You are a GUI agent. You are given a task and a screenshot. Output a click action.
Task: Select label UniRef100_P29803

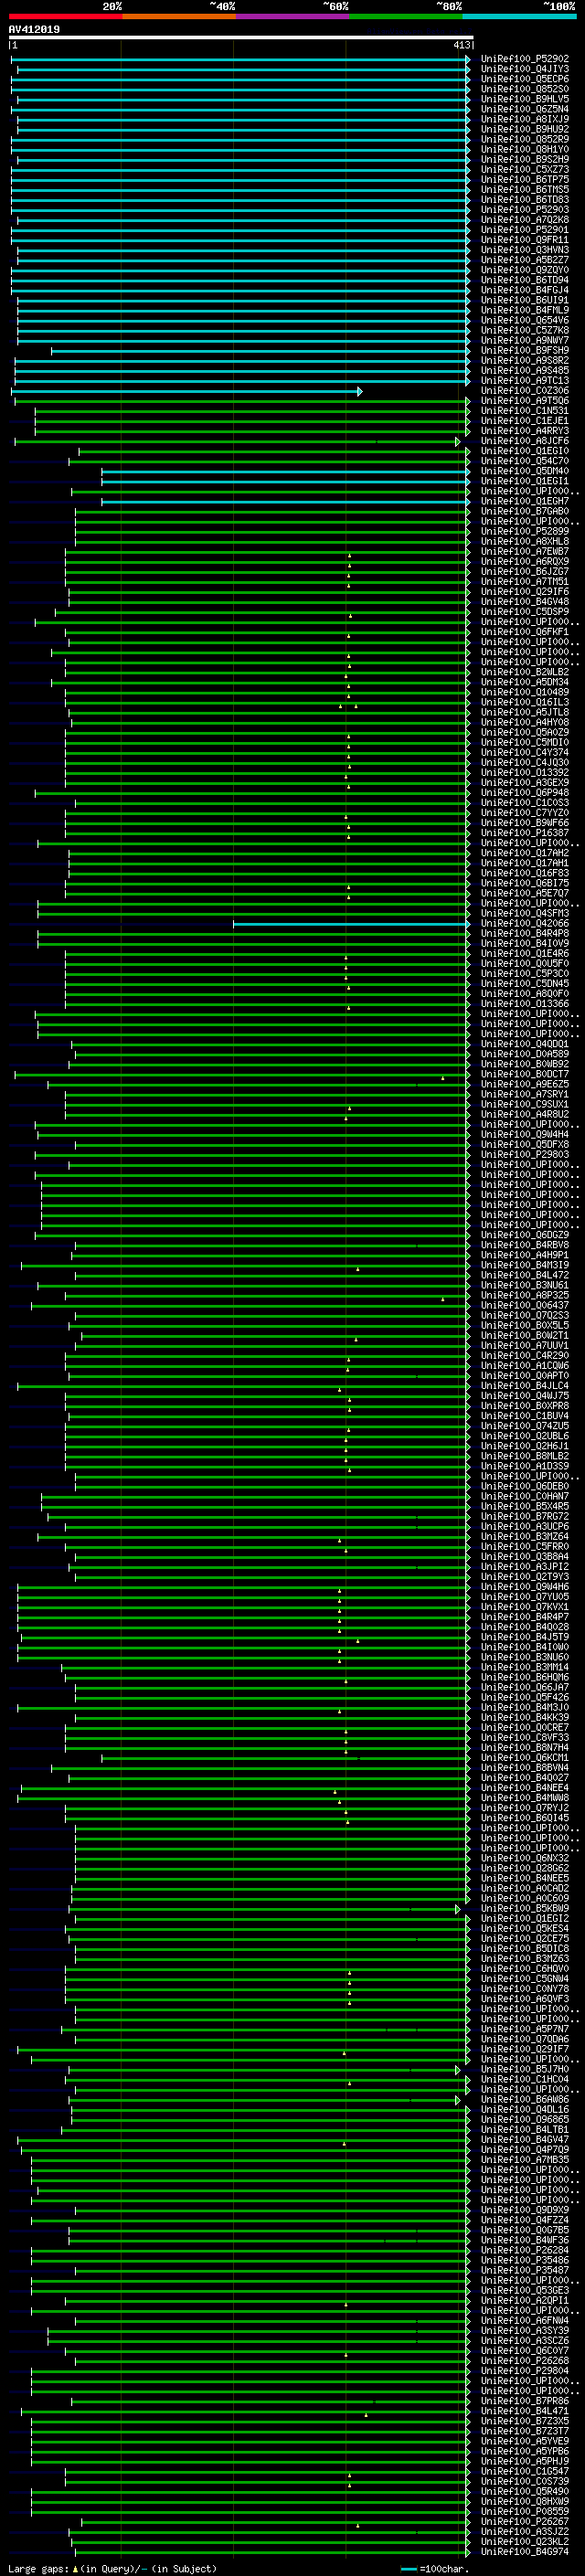click(x=525, y=1155)
